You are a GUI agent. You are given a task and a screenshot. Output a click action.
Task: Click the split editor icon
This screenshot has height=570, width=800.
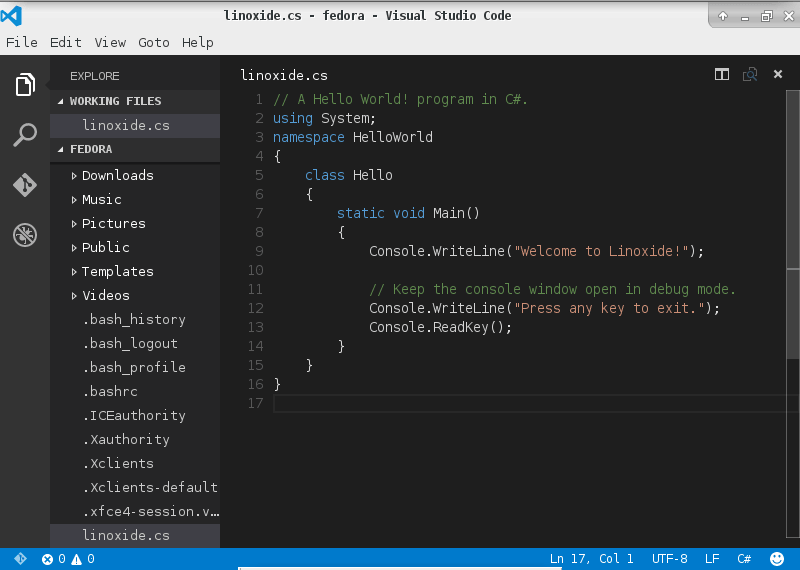point(722,75)
